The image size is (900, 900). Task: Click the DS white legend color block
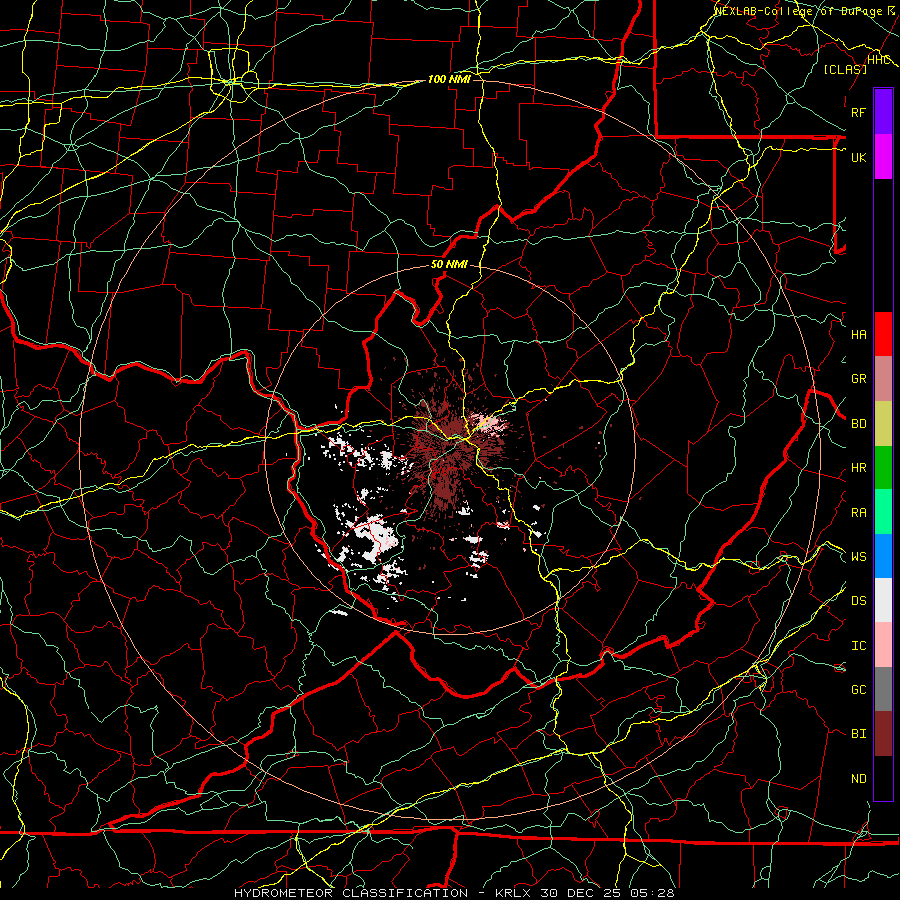(x=883, y=600)
